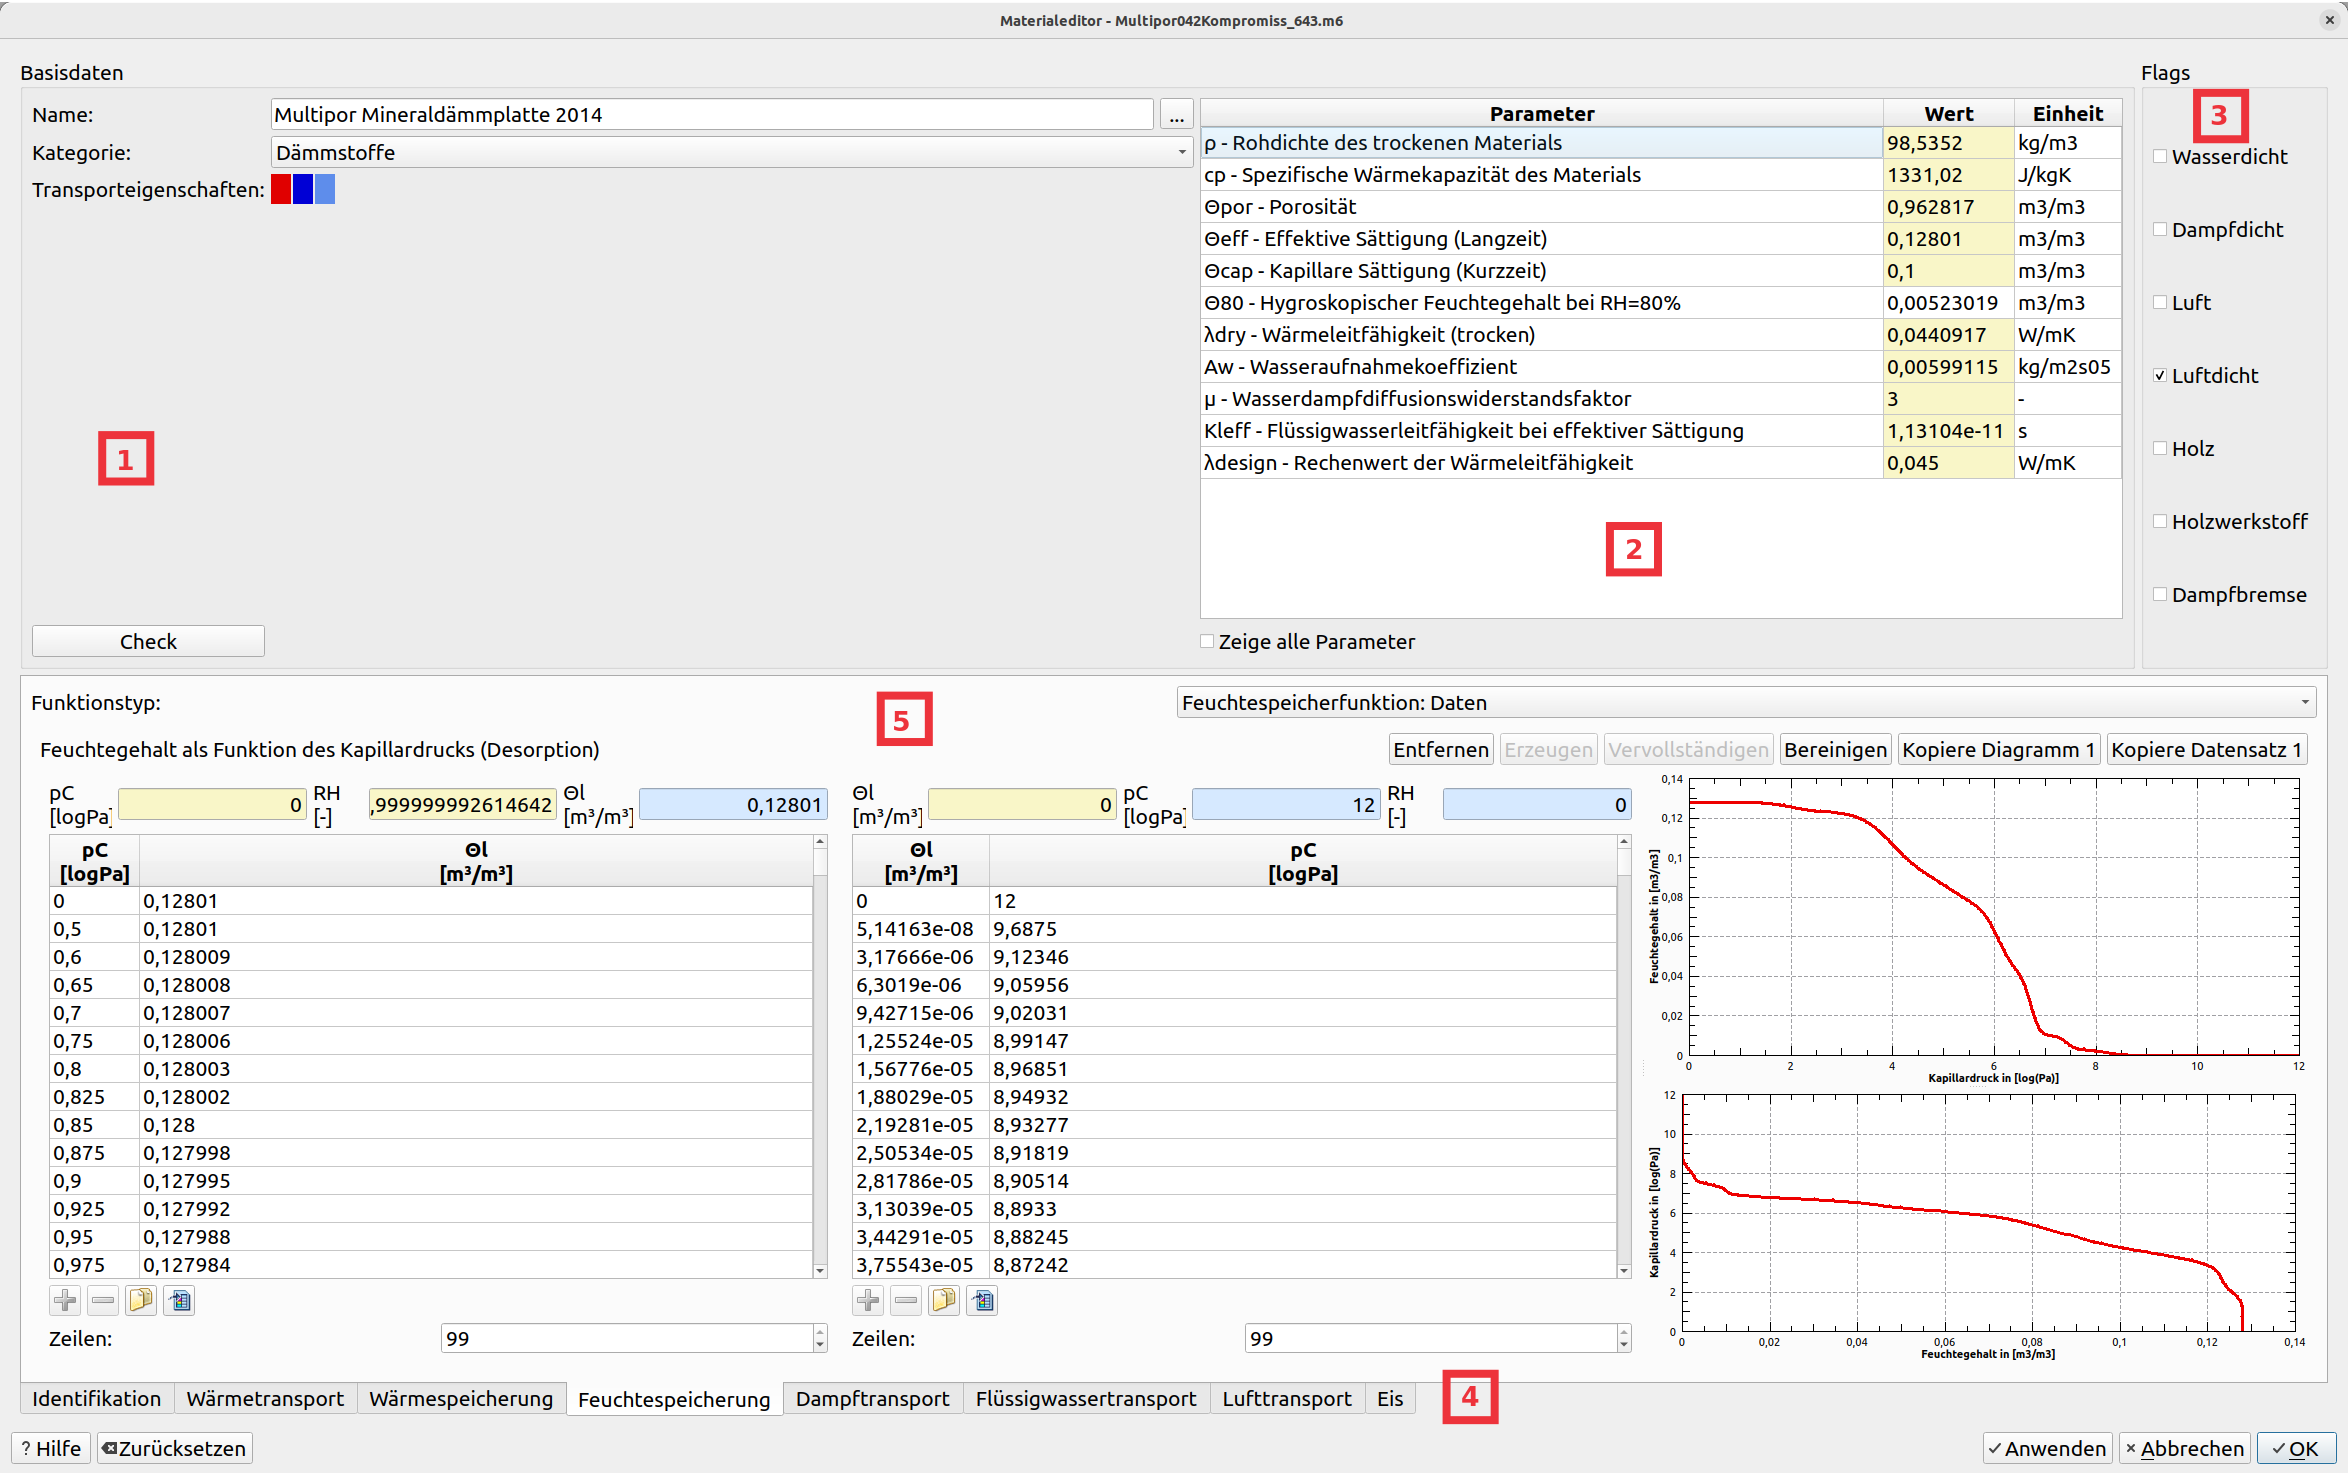2348x1473 pixels.
Task: Enable the Holzwerkstoff flag
Action: (2160, 521)
